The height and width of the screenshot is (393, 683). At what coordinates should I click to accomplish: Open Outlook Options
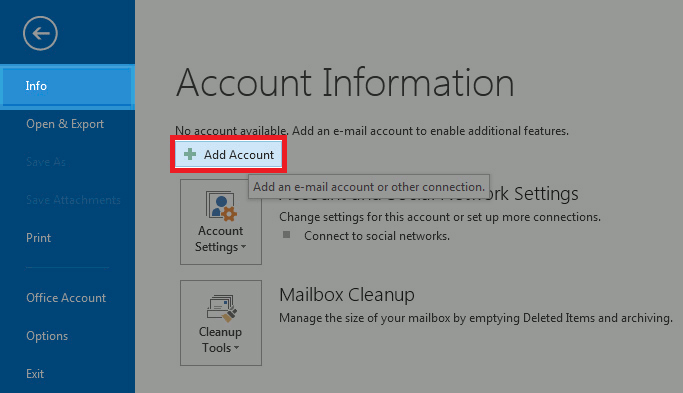pos(47,336)
